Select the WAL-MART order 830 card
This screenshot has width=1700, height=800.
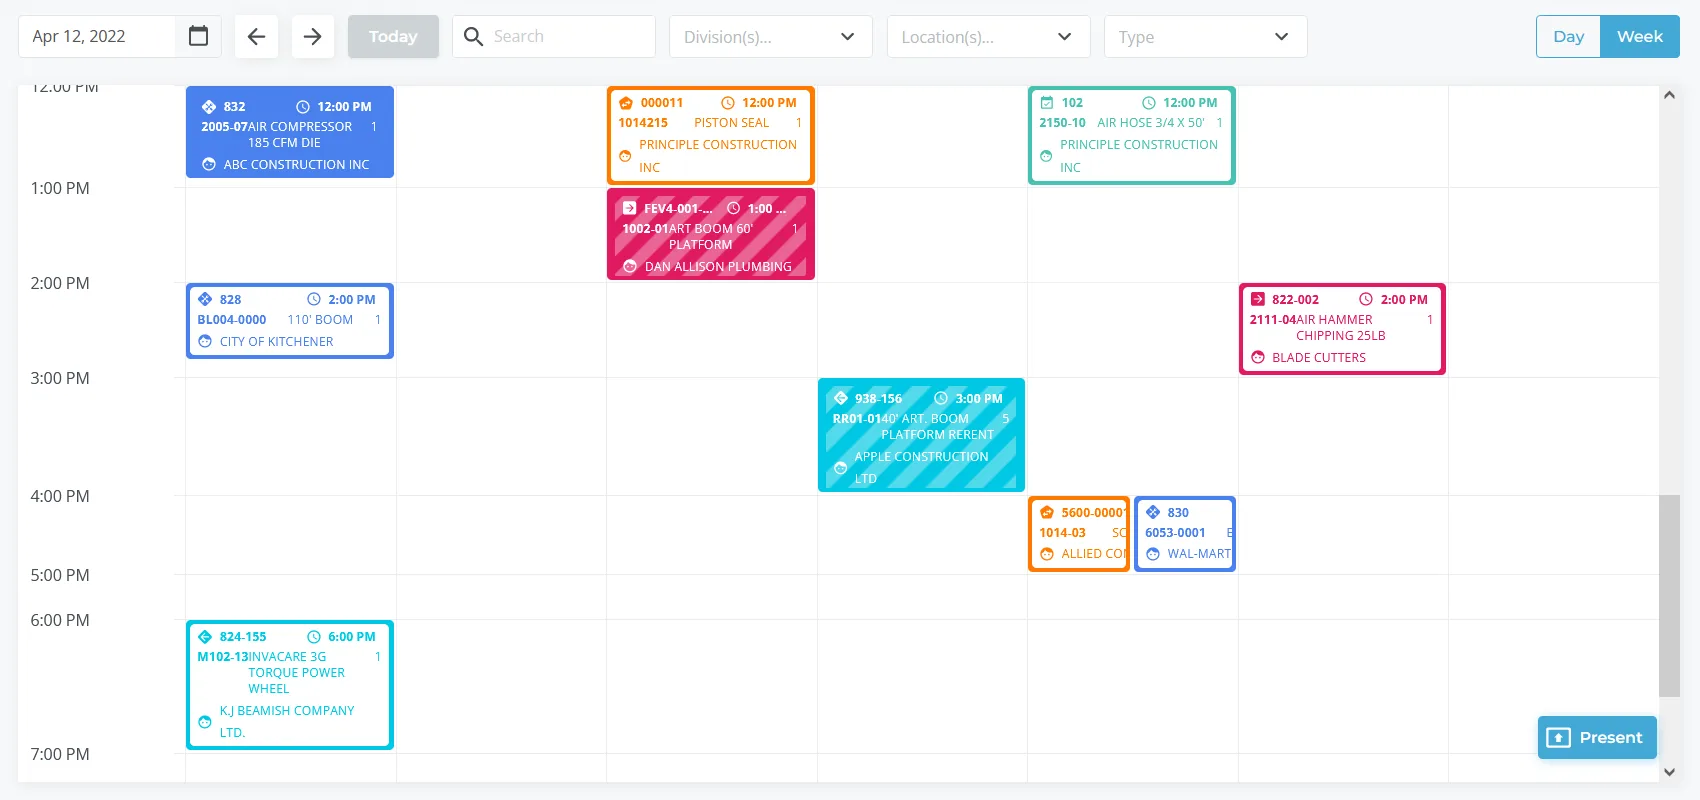[1185, 534]
